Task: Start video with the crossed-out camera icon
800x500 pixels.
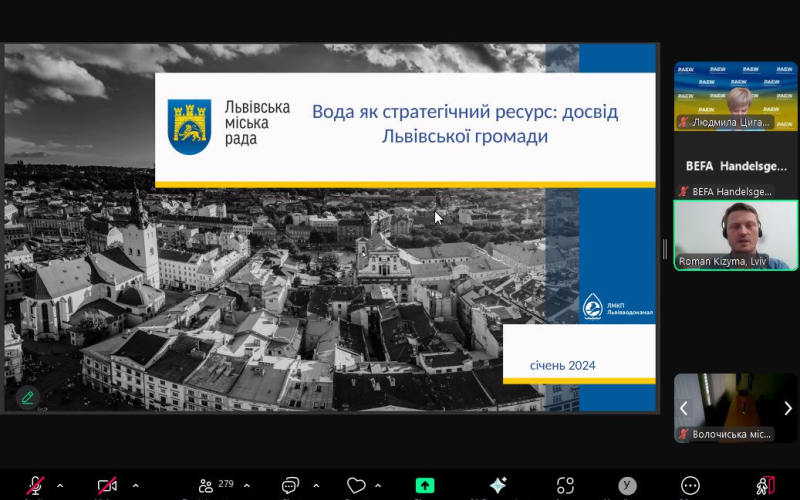Action: coord(107,485)
